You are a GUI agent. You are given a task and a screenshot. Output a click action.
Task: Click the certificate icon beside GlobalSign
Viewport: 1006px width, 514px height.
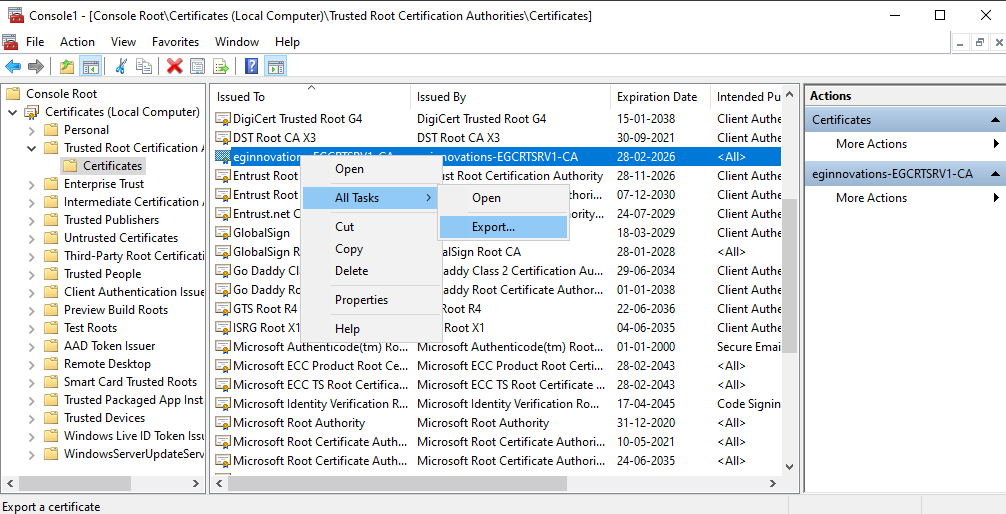click(x=223, y=233)
